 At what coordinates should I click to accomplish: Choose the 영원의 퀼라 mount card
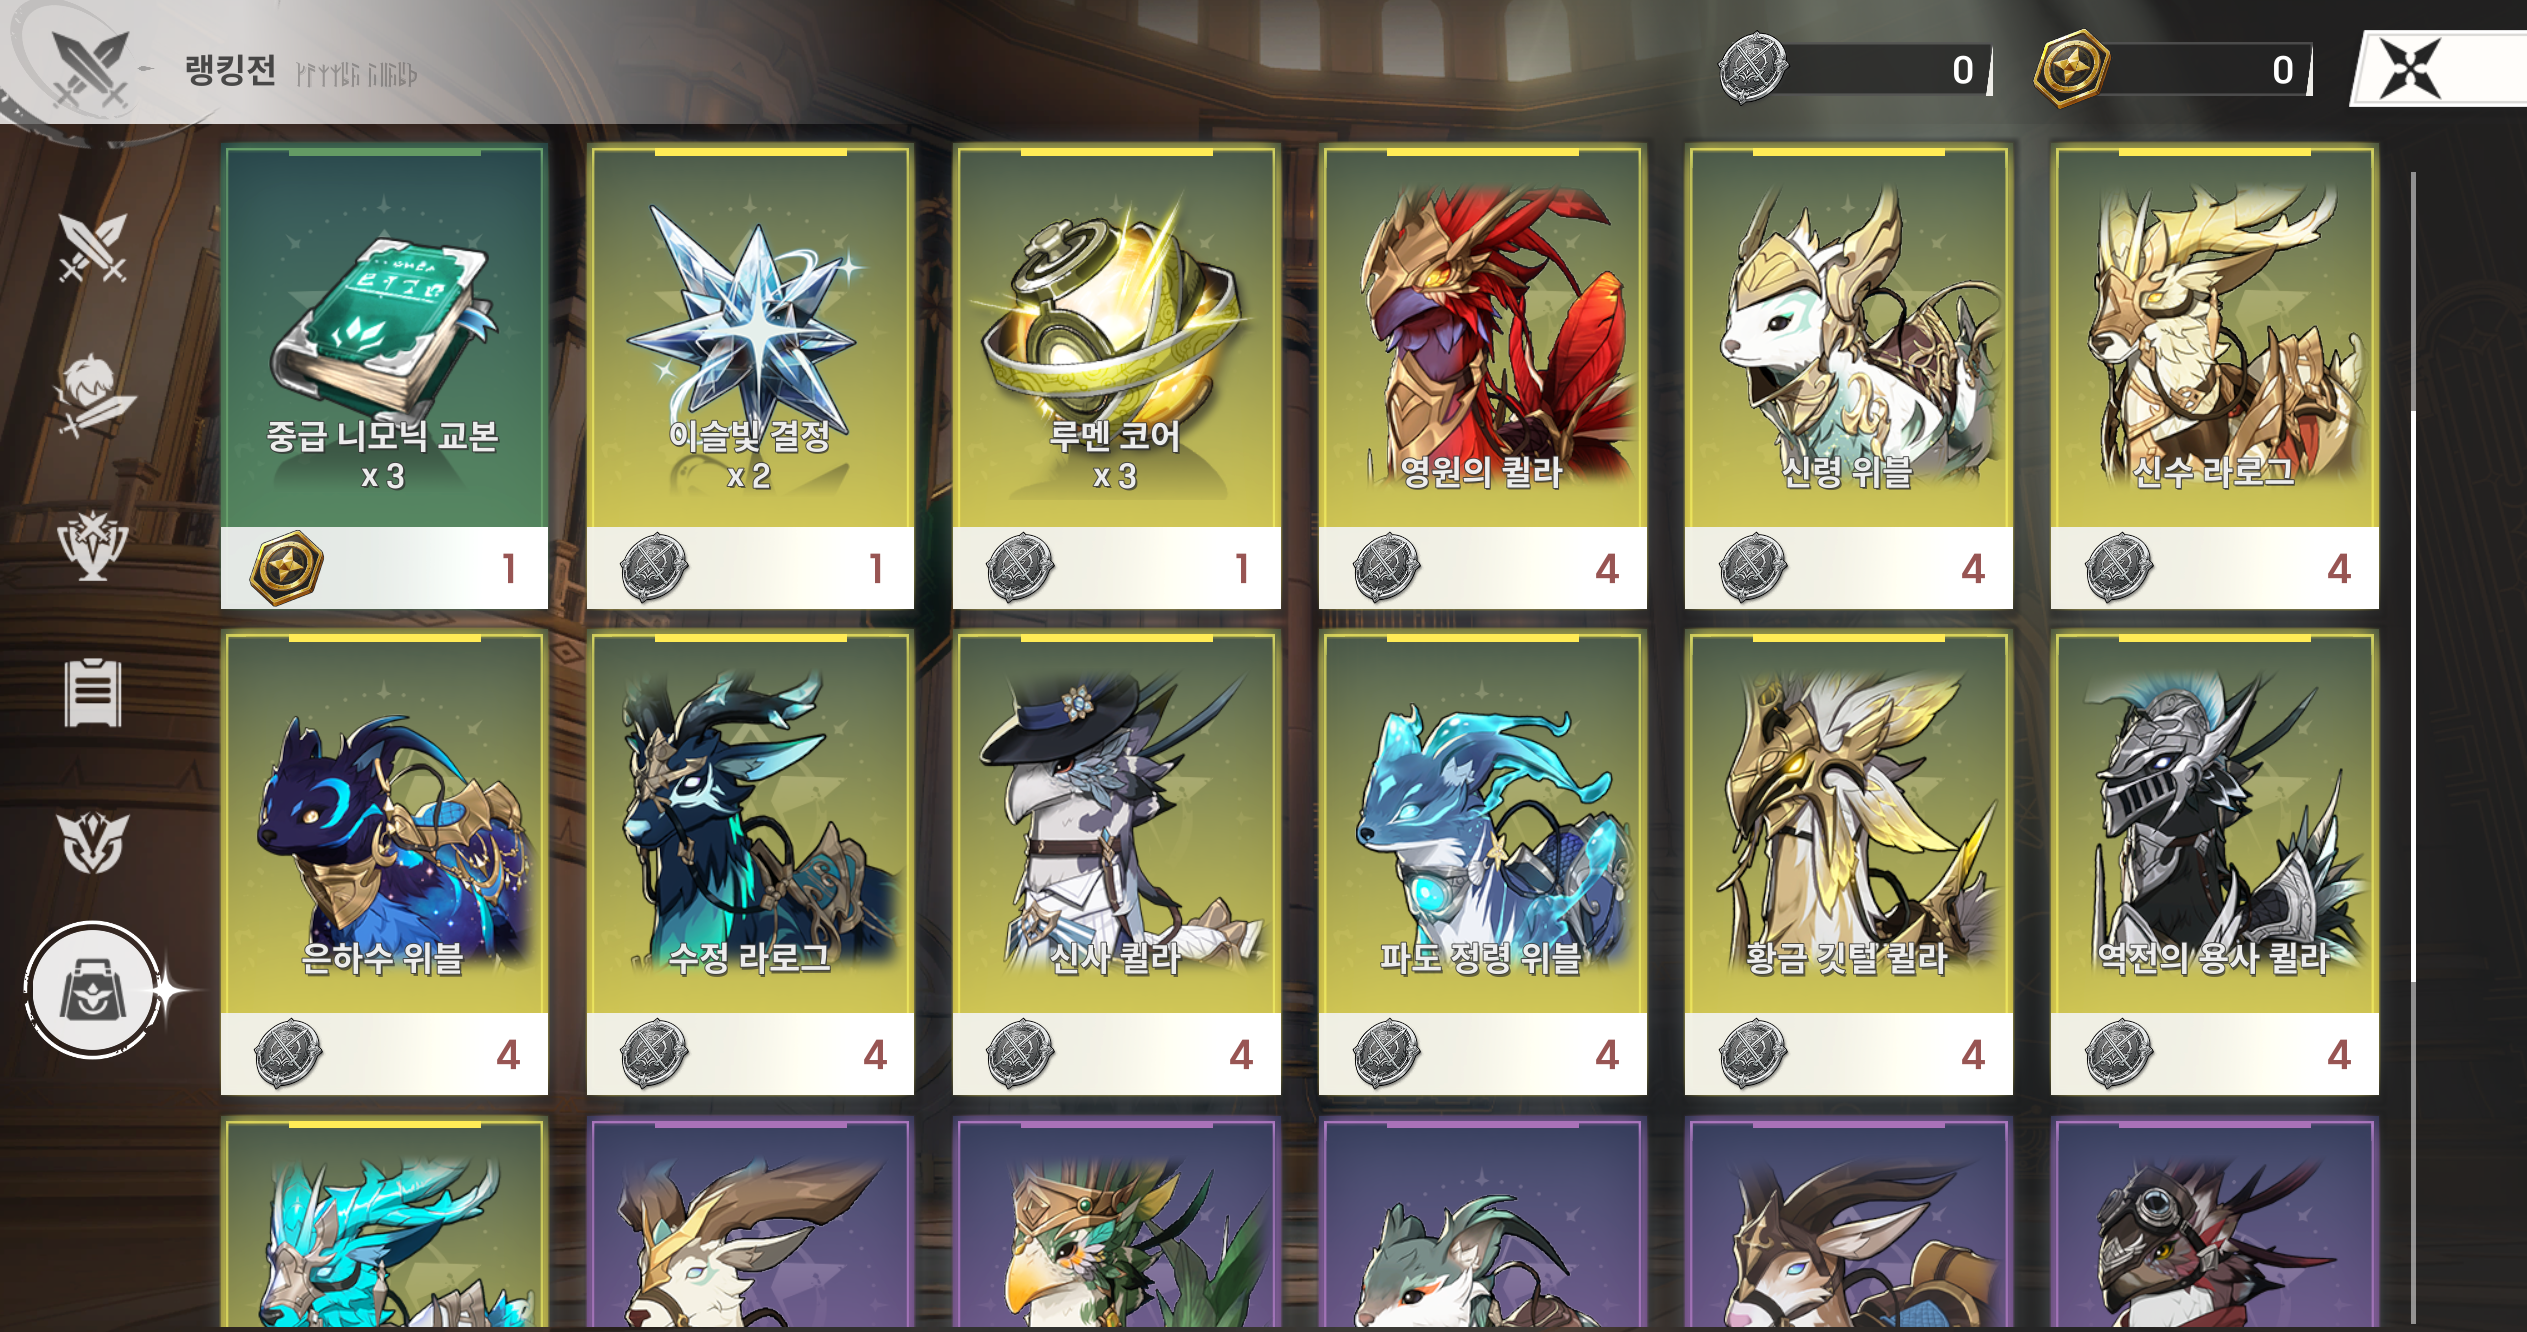1482,377
